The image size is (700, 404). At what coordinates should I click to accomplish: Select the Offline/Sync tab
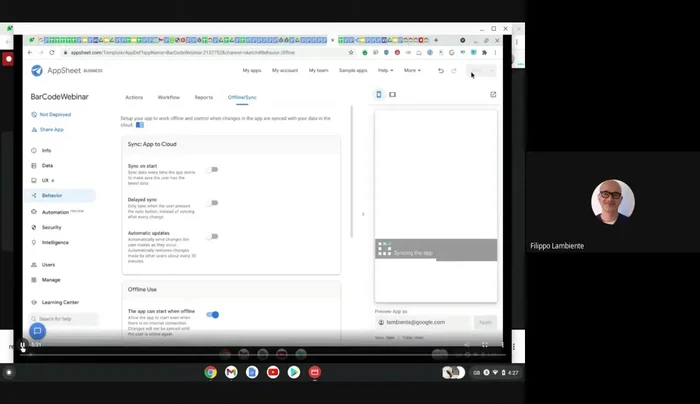[x=242, y=97]
